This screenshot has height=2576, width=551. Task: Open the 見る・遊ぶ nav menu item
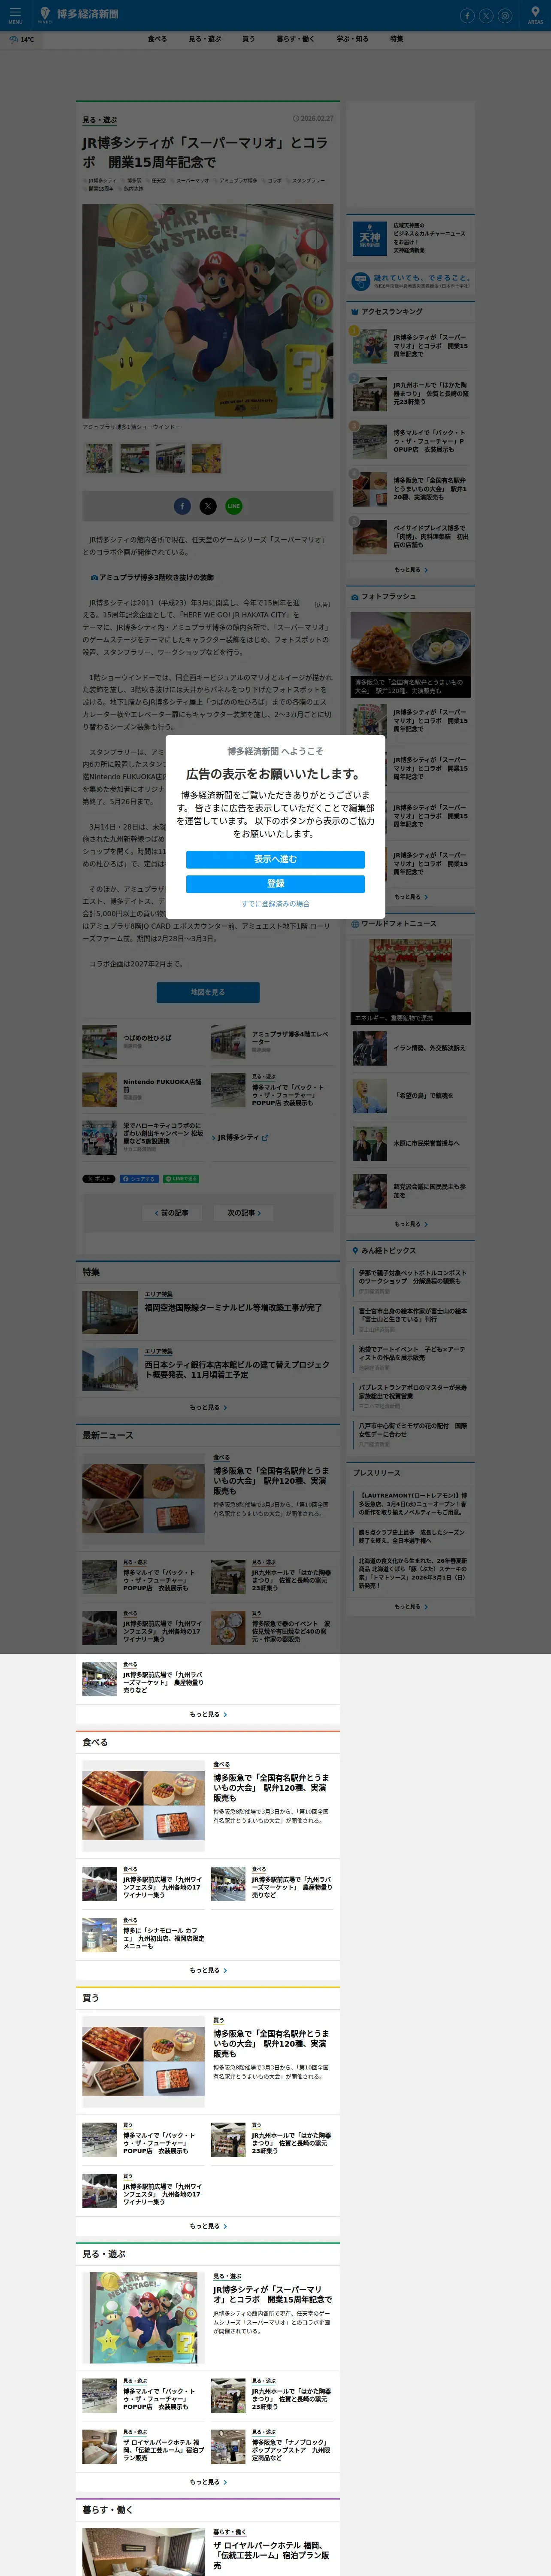click(x=205, y=39)
